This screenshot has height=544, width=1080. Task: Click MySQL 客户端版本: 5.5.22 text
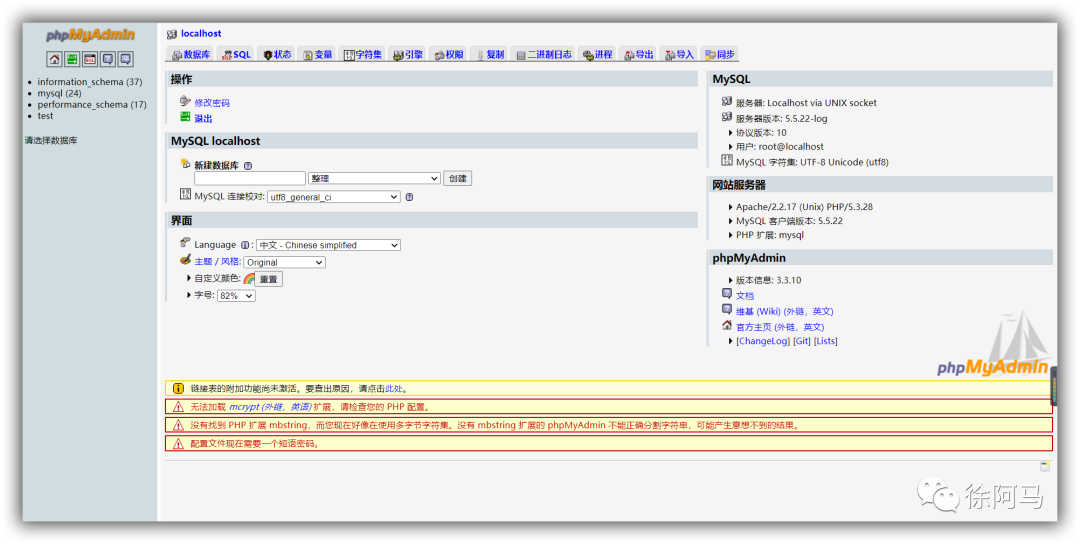(789, 221)
